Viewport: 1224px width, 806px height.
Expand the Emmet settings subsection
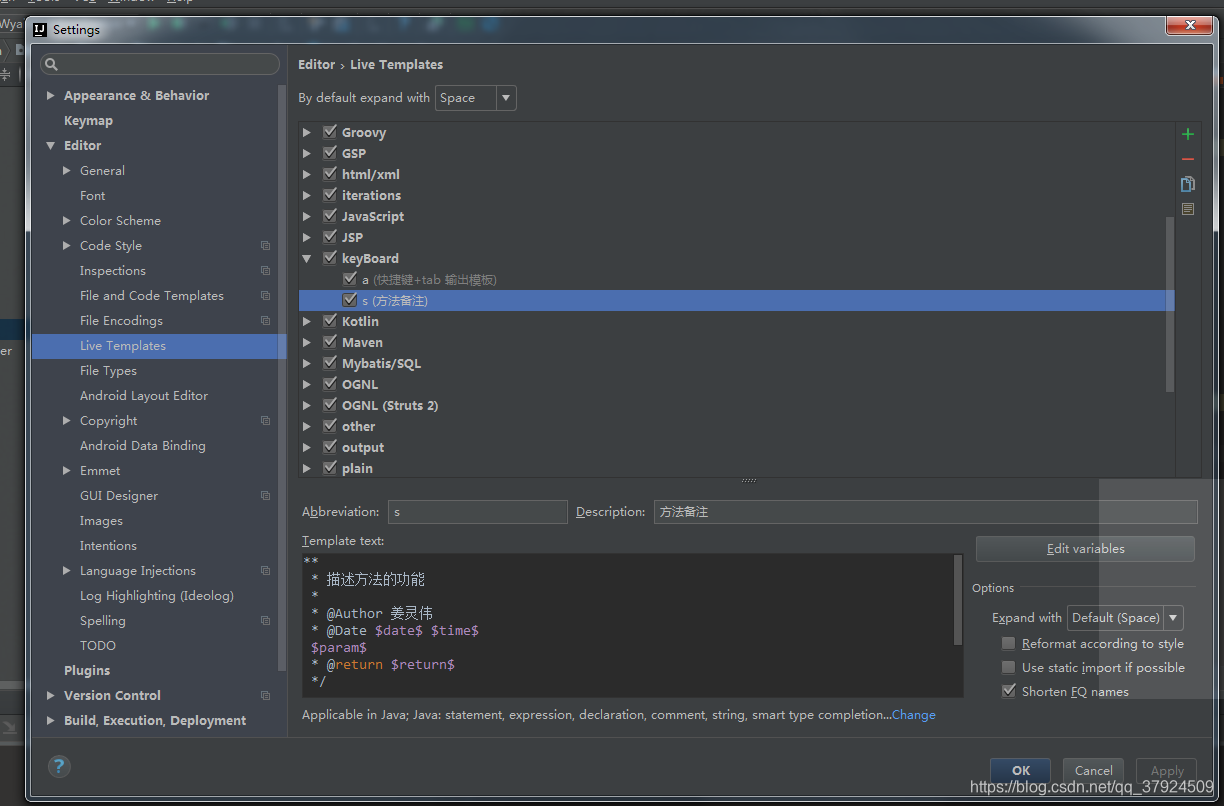(x=67, y=471)
